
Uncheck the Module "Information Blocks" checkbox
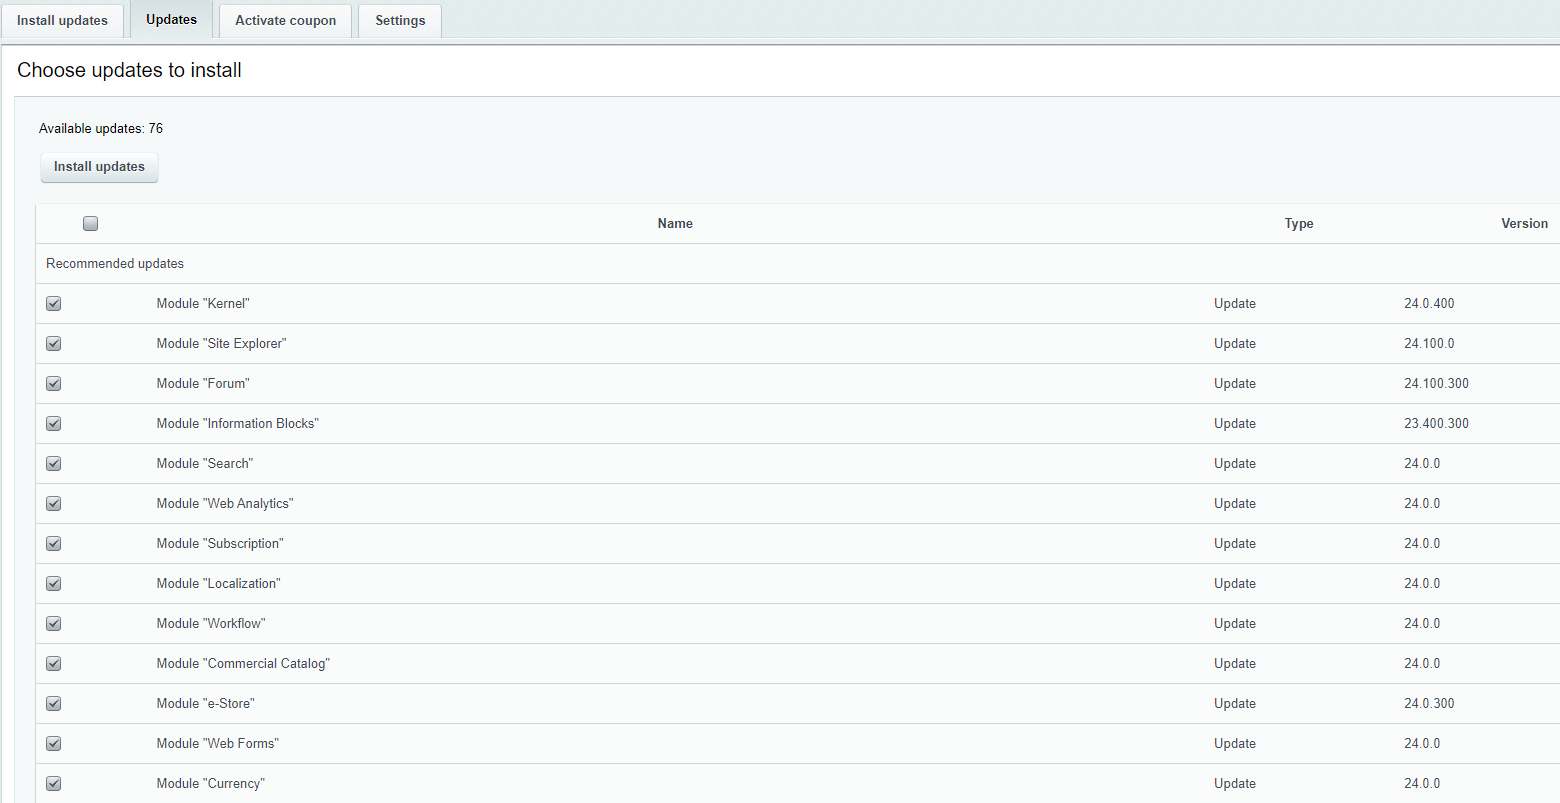click(54, 424)
